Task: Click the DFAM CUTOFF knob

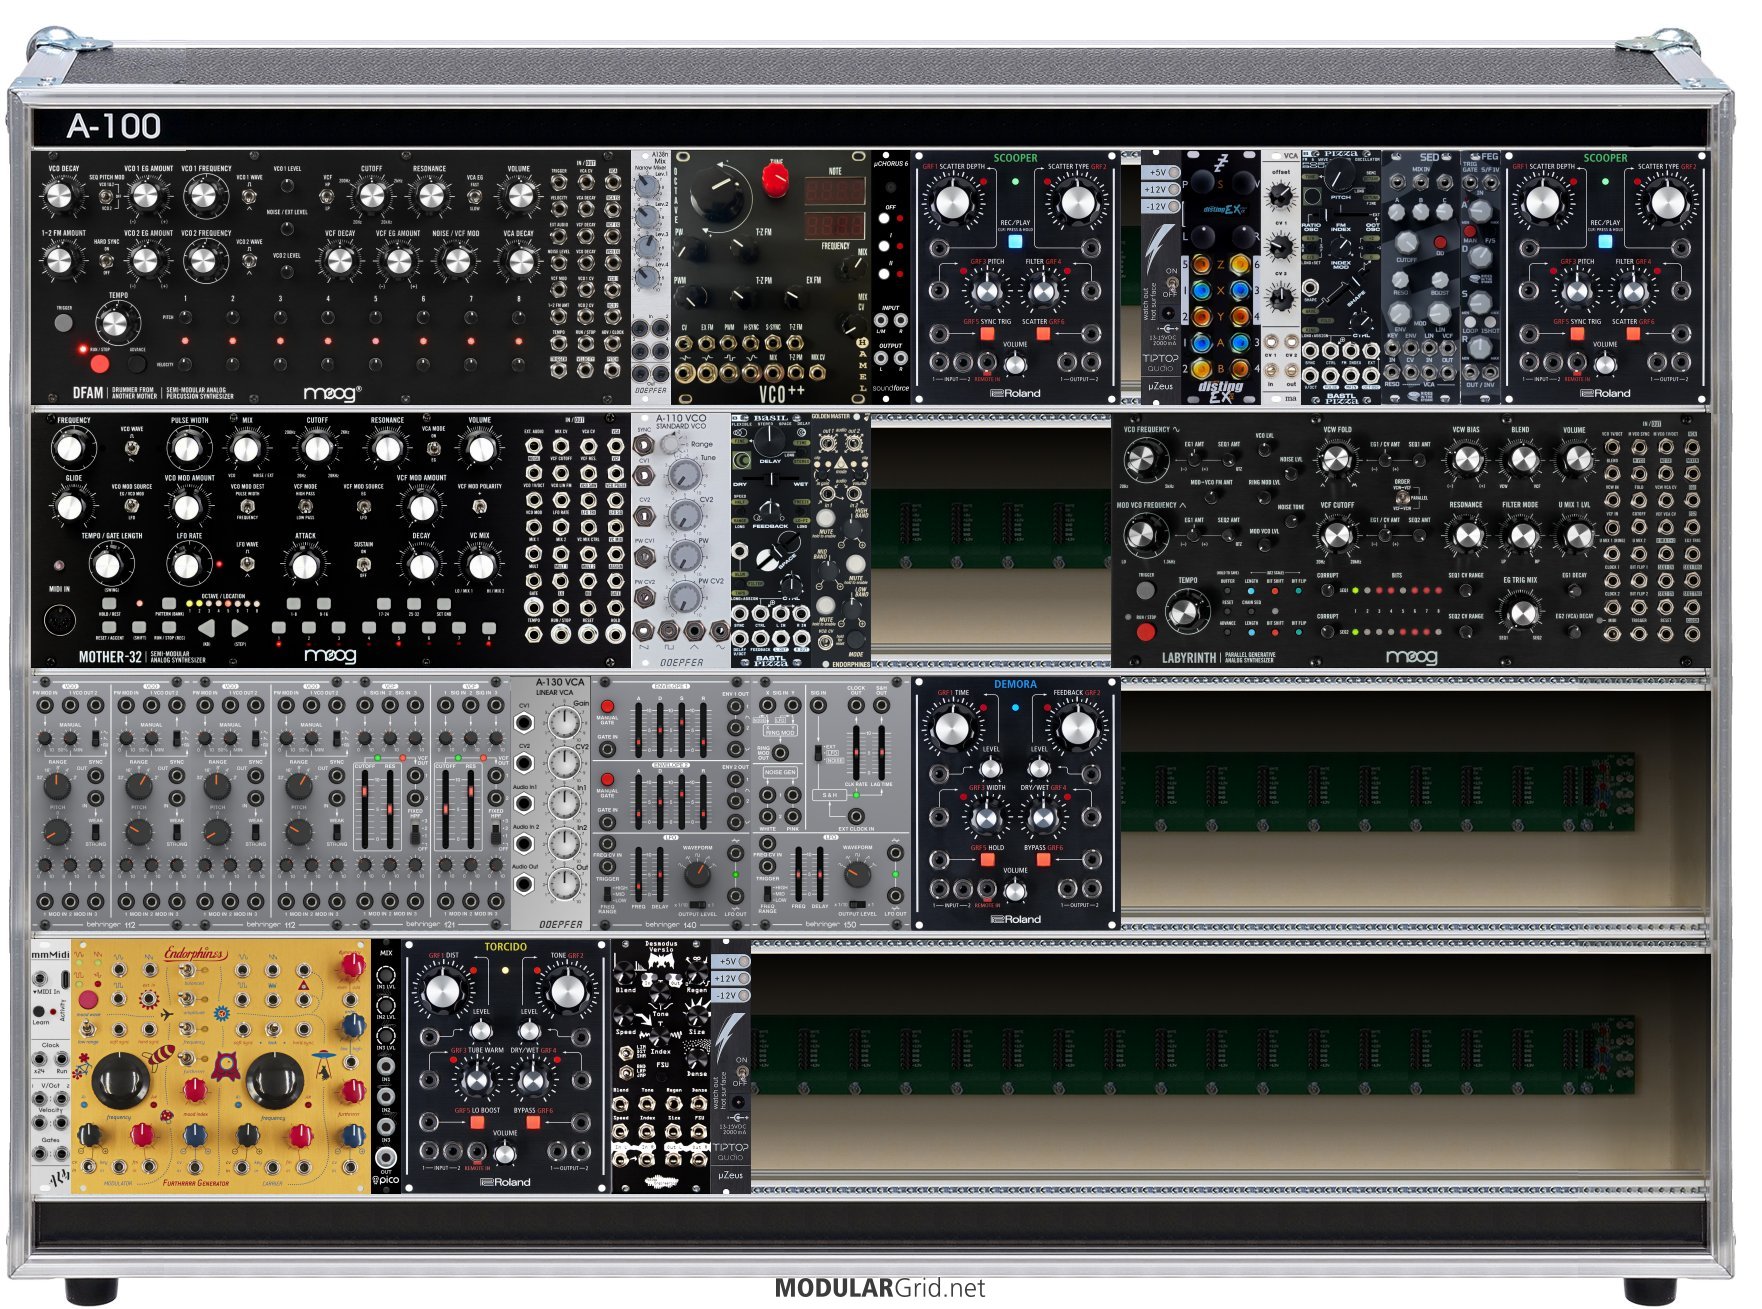Action: 371,196
